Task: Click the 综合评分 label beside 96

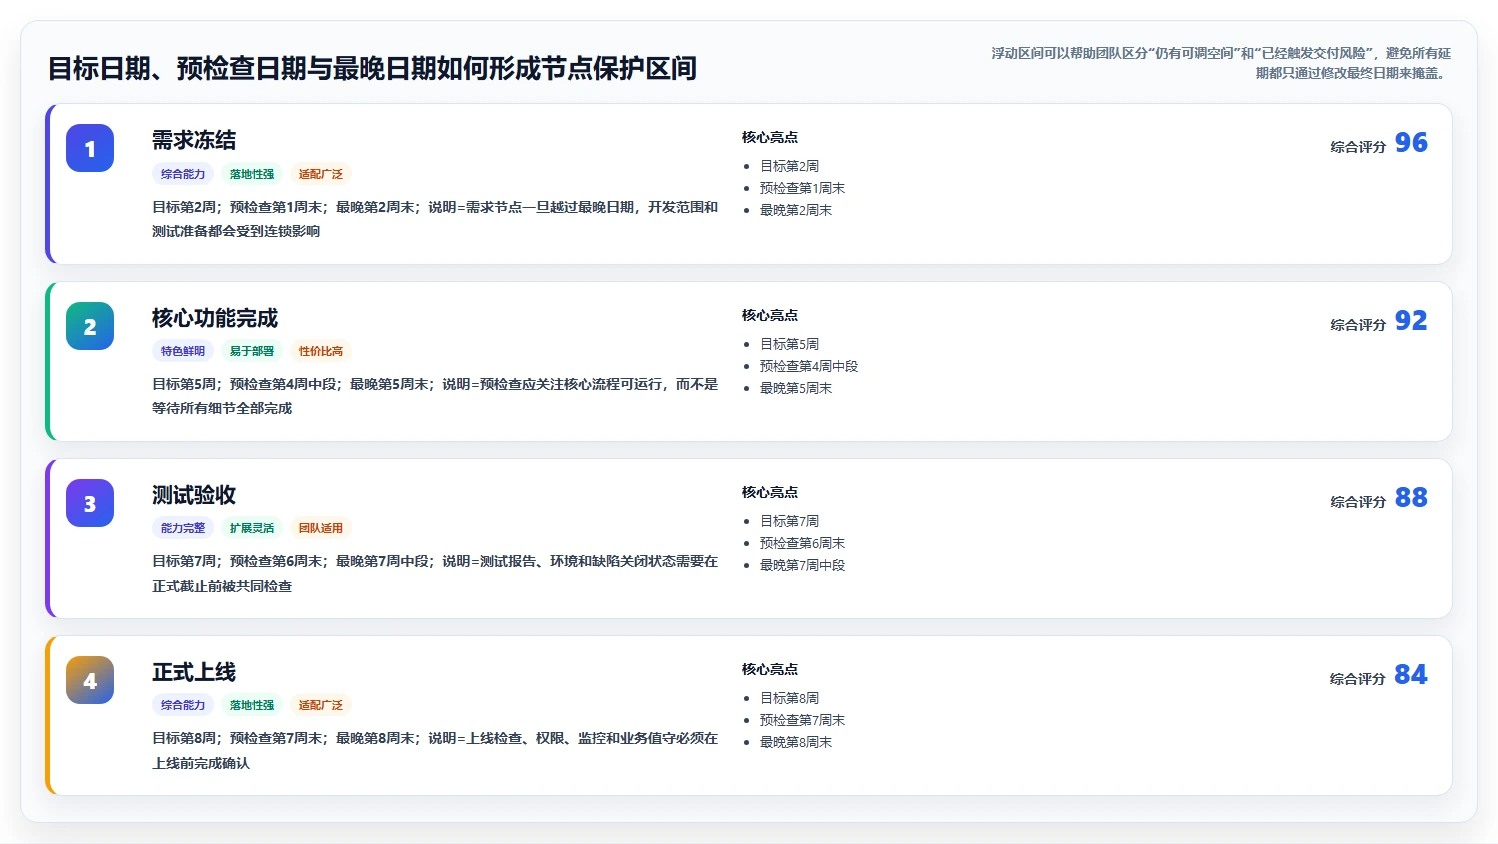Action: (x=1358, y=147)
